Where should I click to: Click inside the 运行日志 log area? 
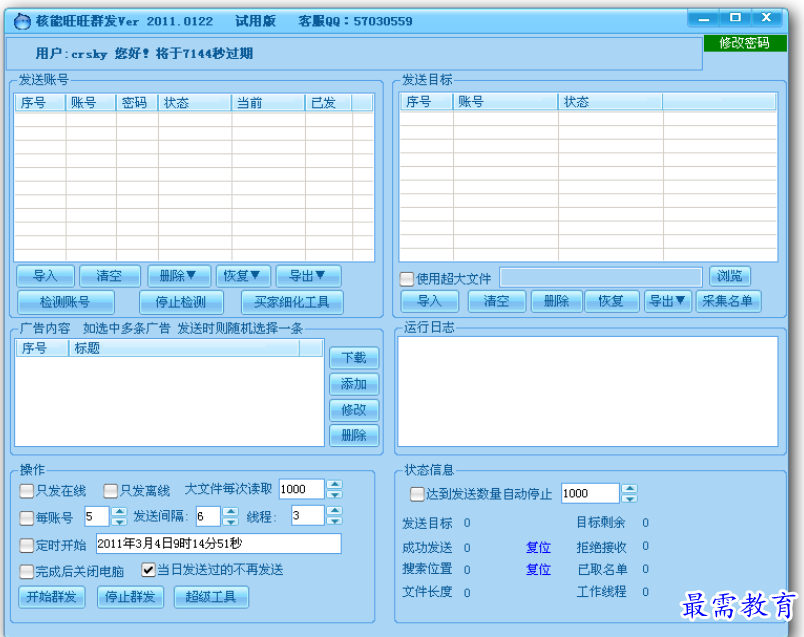click(588, 391)
